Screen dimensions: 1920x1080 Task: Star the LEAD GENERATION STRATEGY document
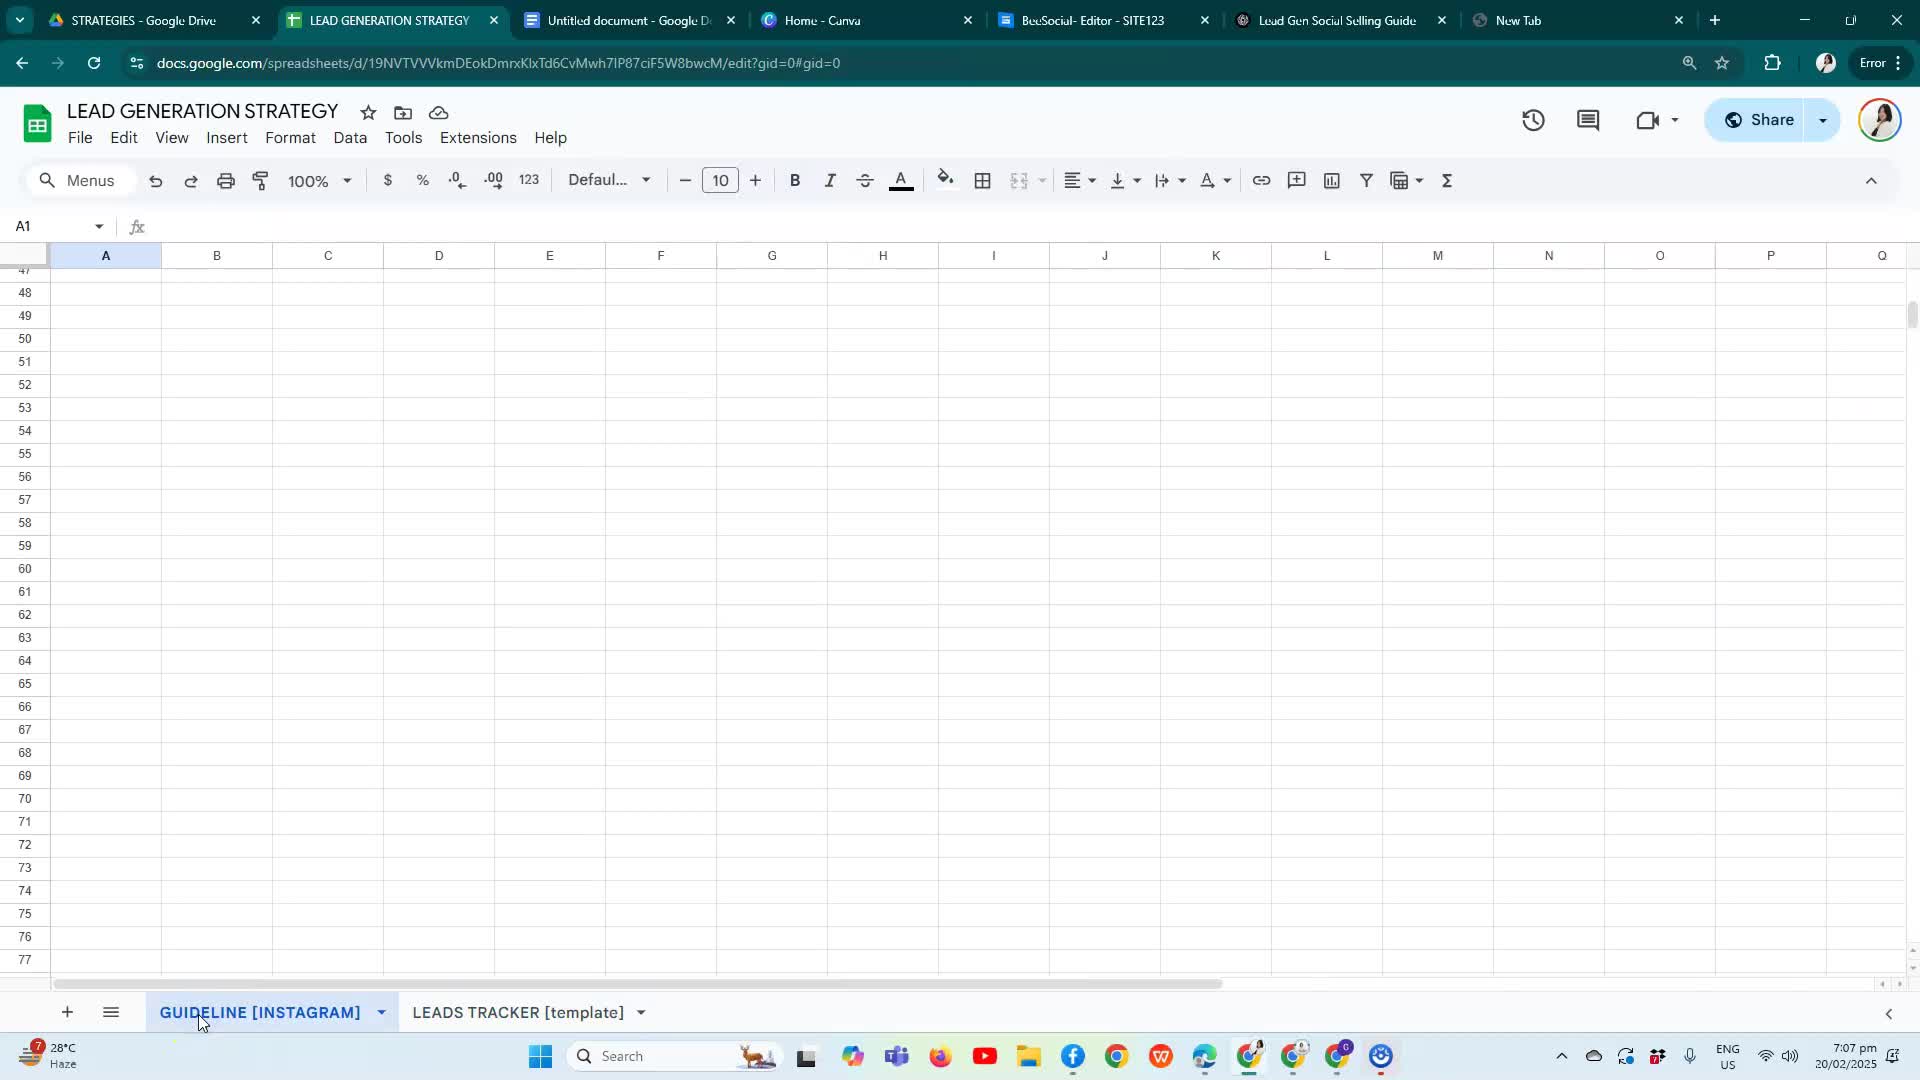(368, 112)
